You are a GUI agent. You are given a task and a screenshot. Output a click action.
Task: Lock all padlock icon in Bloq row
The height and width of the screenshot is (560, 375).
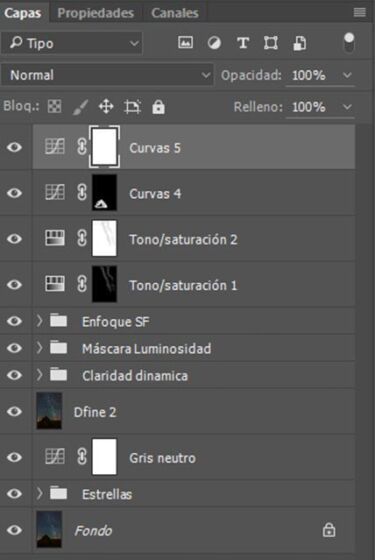pos(158,106)
